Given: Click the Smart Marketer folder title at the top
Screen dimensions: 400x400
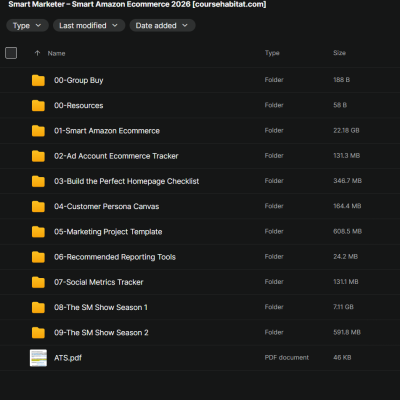Looking at the screenshot, I should tap(137, 4).
